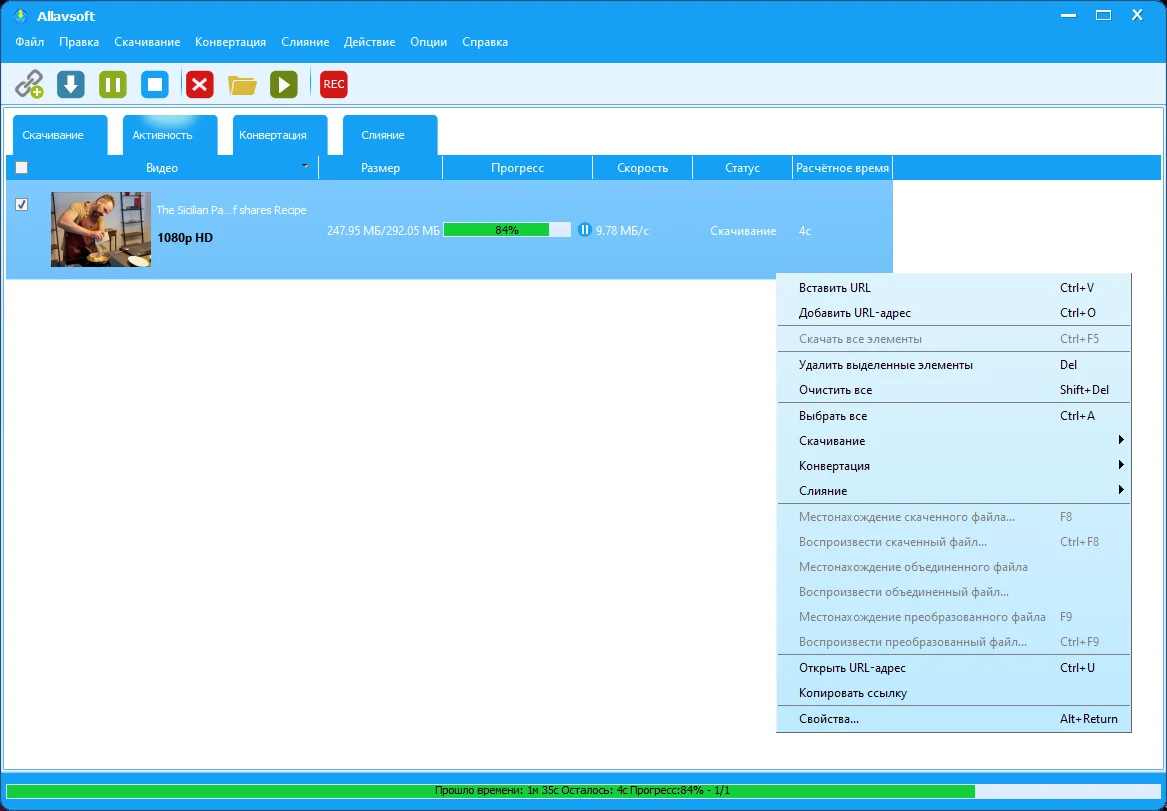1167x811 pixels.
Task: Pause via small icon beside progress bar
Action: (x=585, y=230)
